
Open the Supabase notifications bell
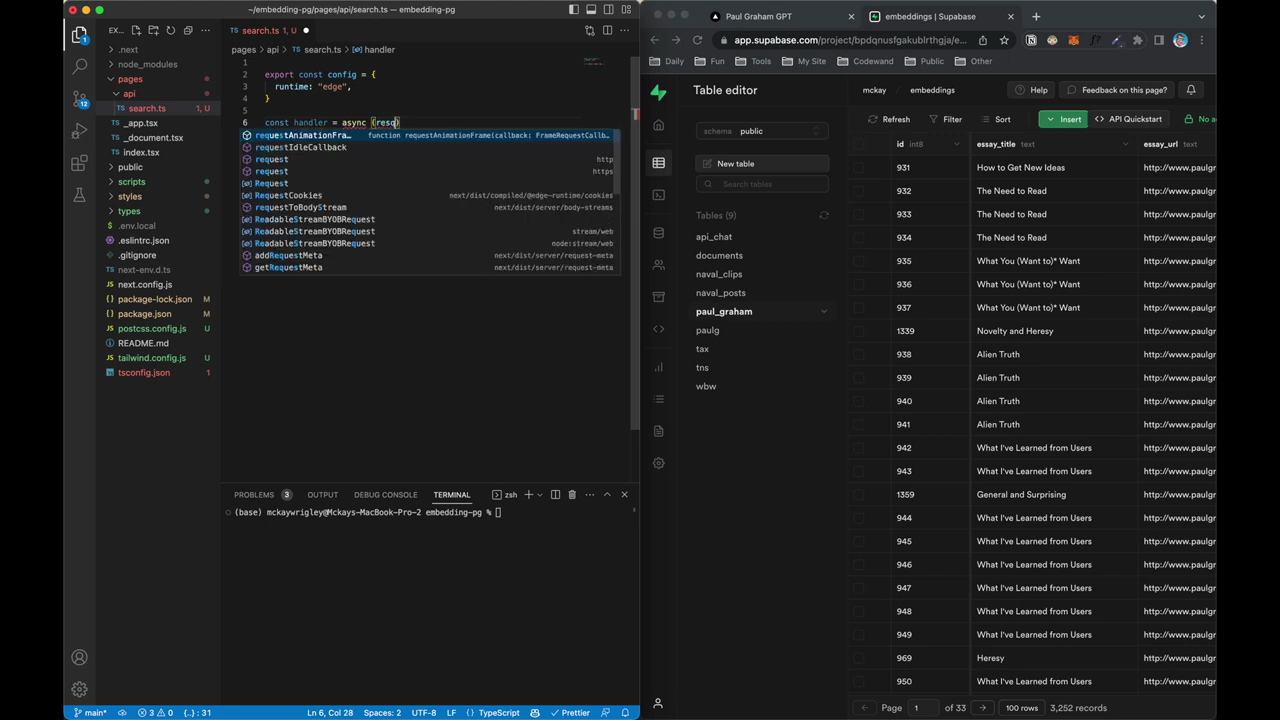[1191, 90]
